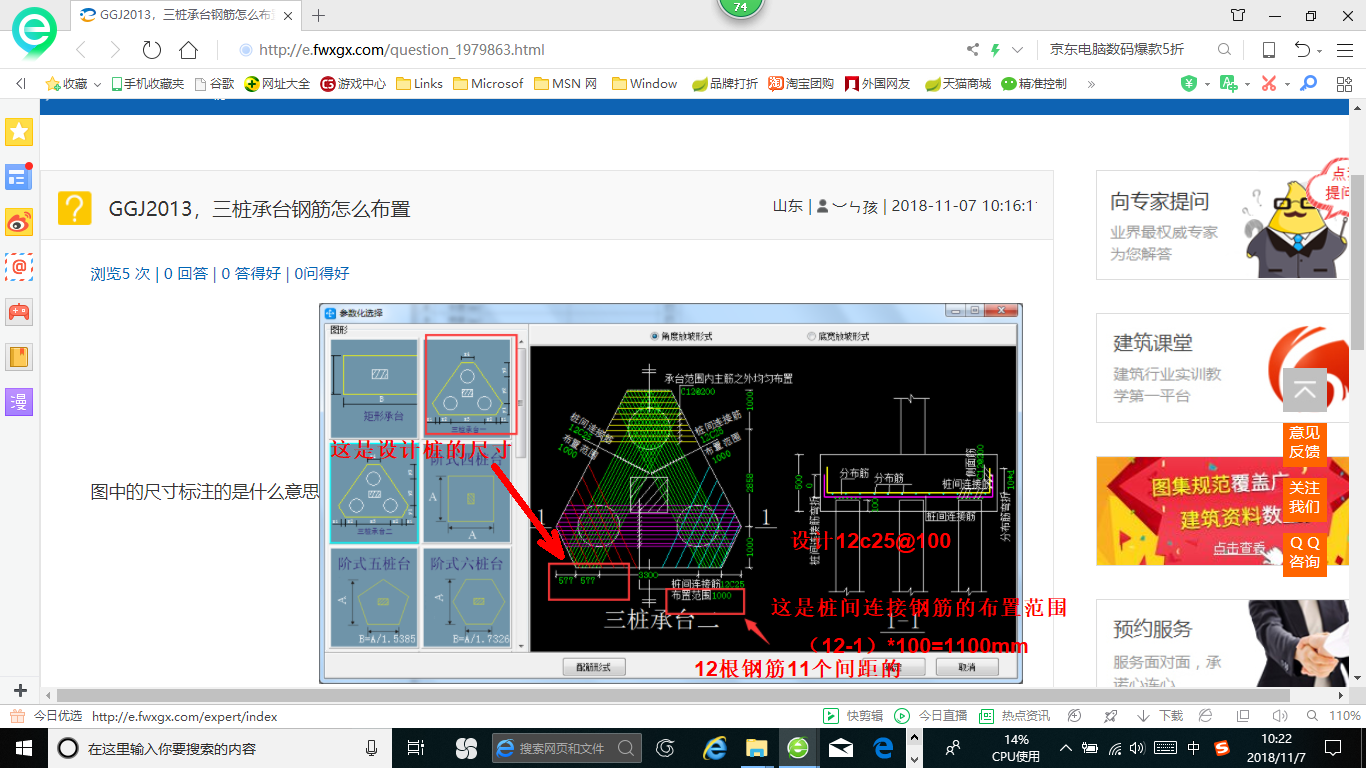Open the browser hamburger menu
This screenshot has height=768, width=1366.
coord(1345,49)
